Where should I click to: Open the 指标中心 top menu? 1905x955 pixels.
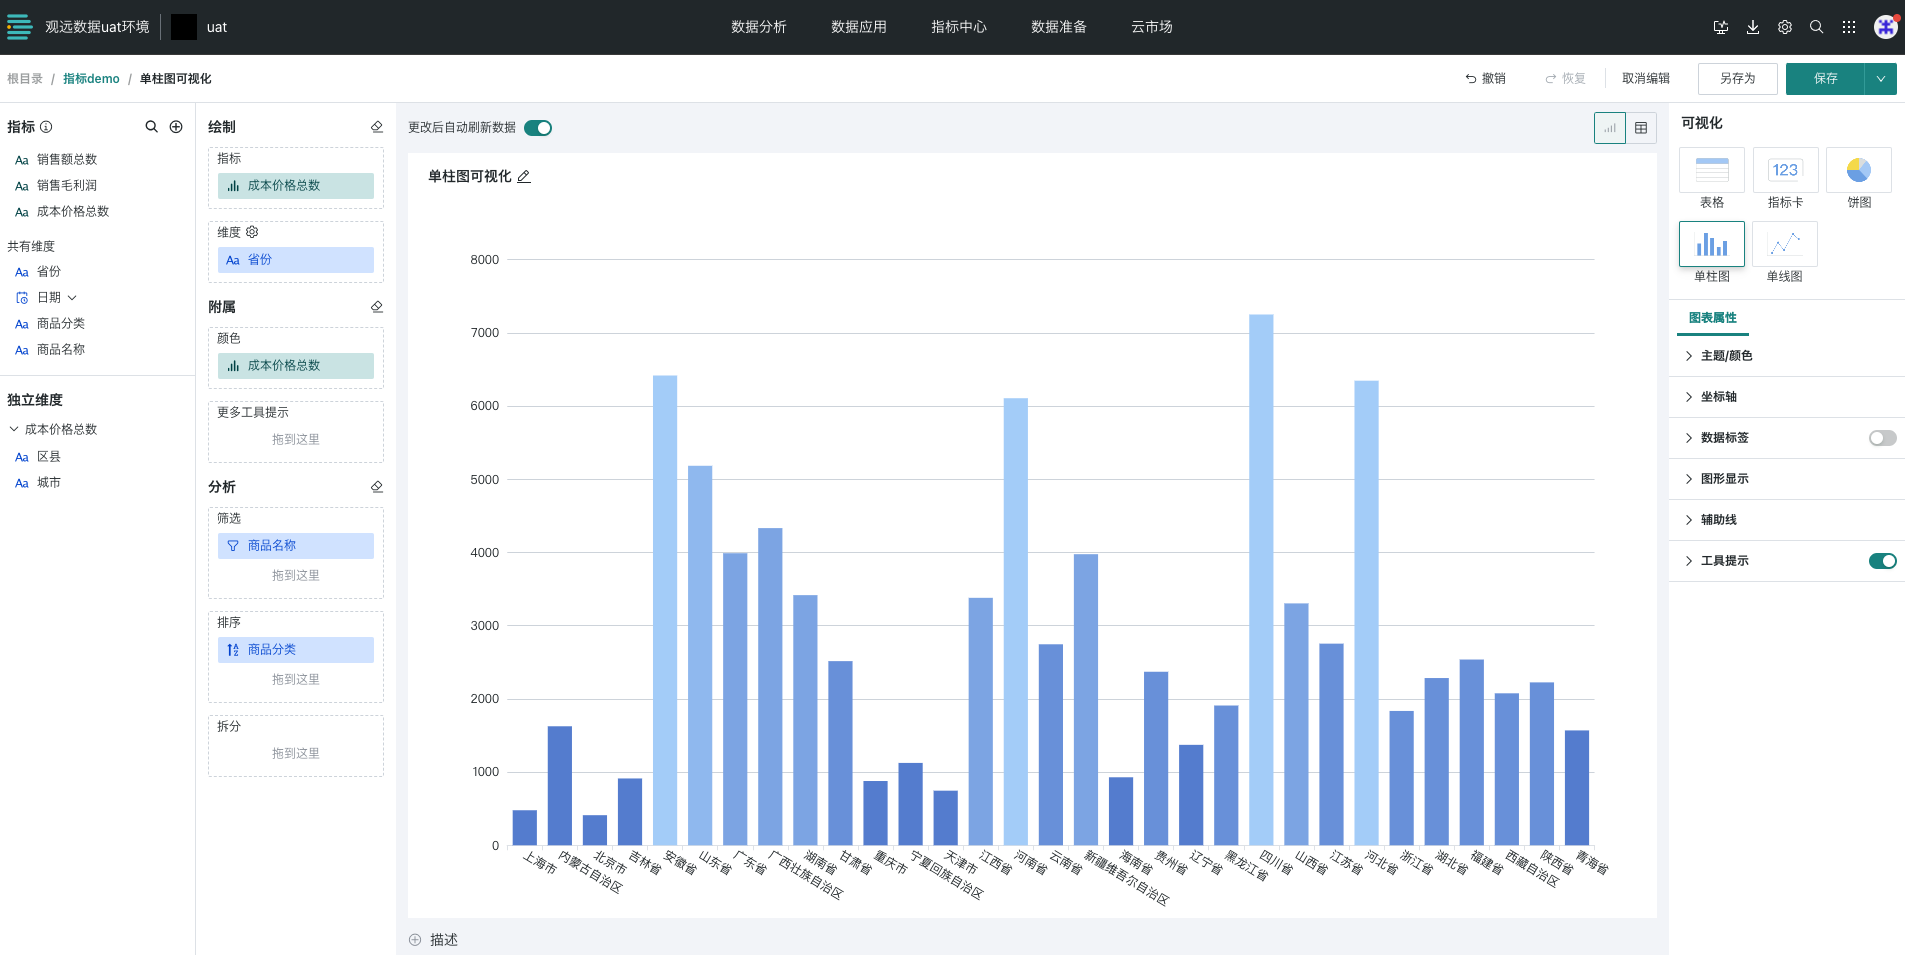(958, 27)
